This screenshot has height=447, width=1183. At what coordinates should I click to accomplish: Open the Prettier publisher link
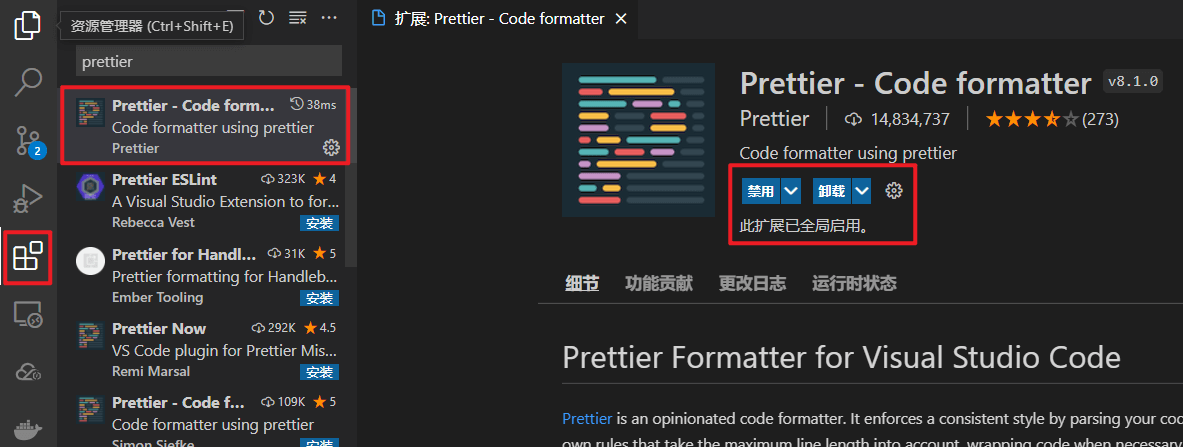(774, 119)
